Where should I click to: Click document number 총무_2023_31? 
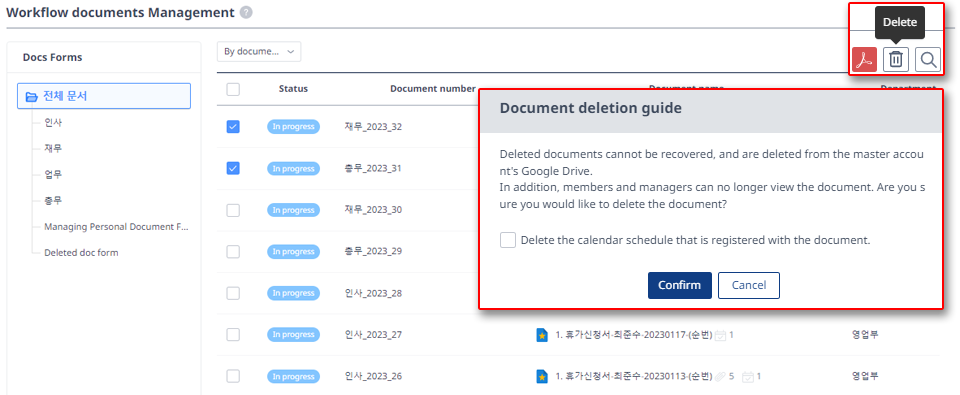click(x=373, y=168)
